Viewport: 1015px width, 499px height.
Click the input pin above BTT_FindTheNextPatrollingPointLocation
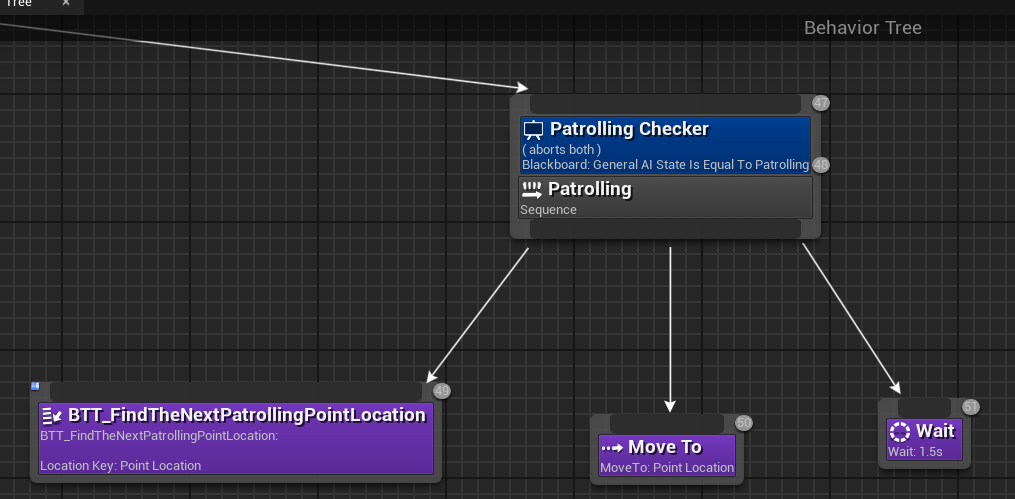tap(236, 392)
